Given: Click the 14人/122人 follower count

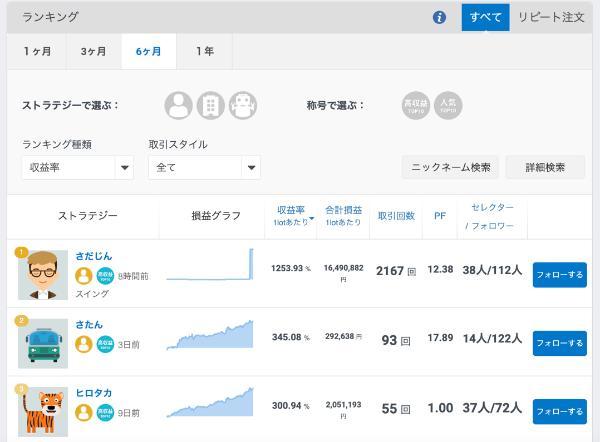Looking at the screenshot, I should pyautogui.click(x=492, y=338).
